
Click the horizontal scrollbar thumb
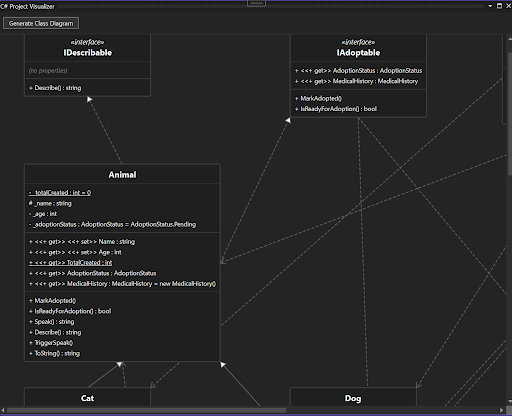click(146, 410)
